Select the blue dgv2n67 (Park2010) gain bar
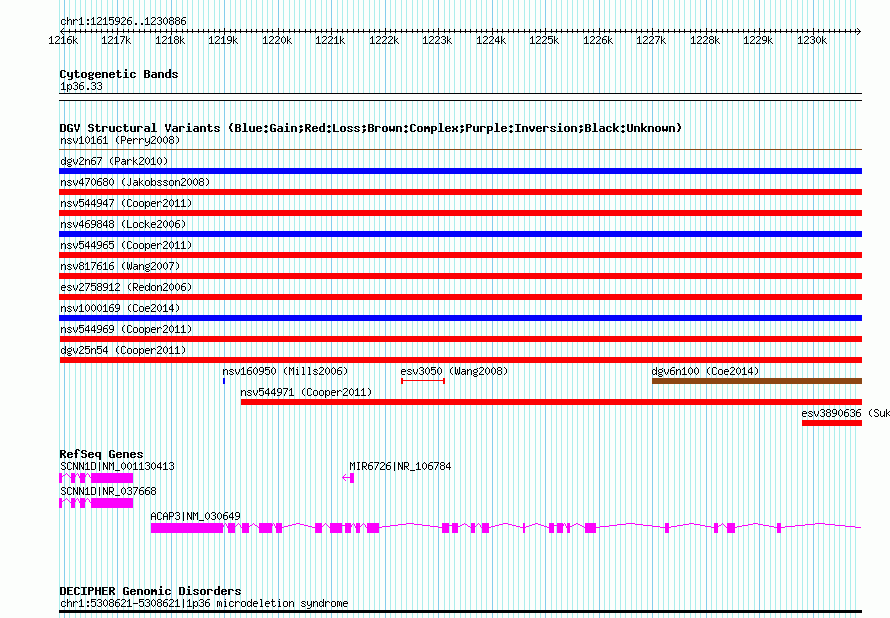This screenshot has width=890, height=618. click(x=460, y=171)
